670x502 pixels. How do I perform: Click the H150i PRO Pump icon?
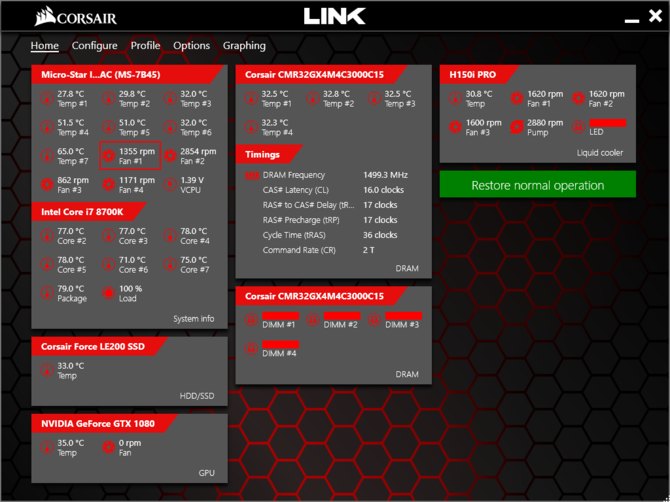[x=517, y=127]
